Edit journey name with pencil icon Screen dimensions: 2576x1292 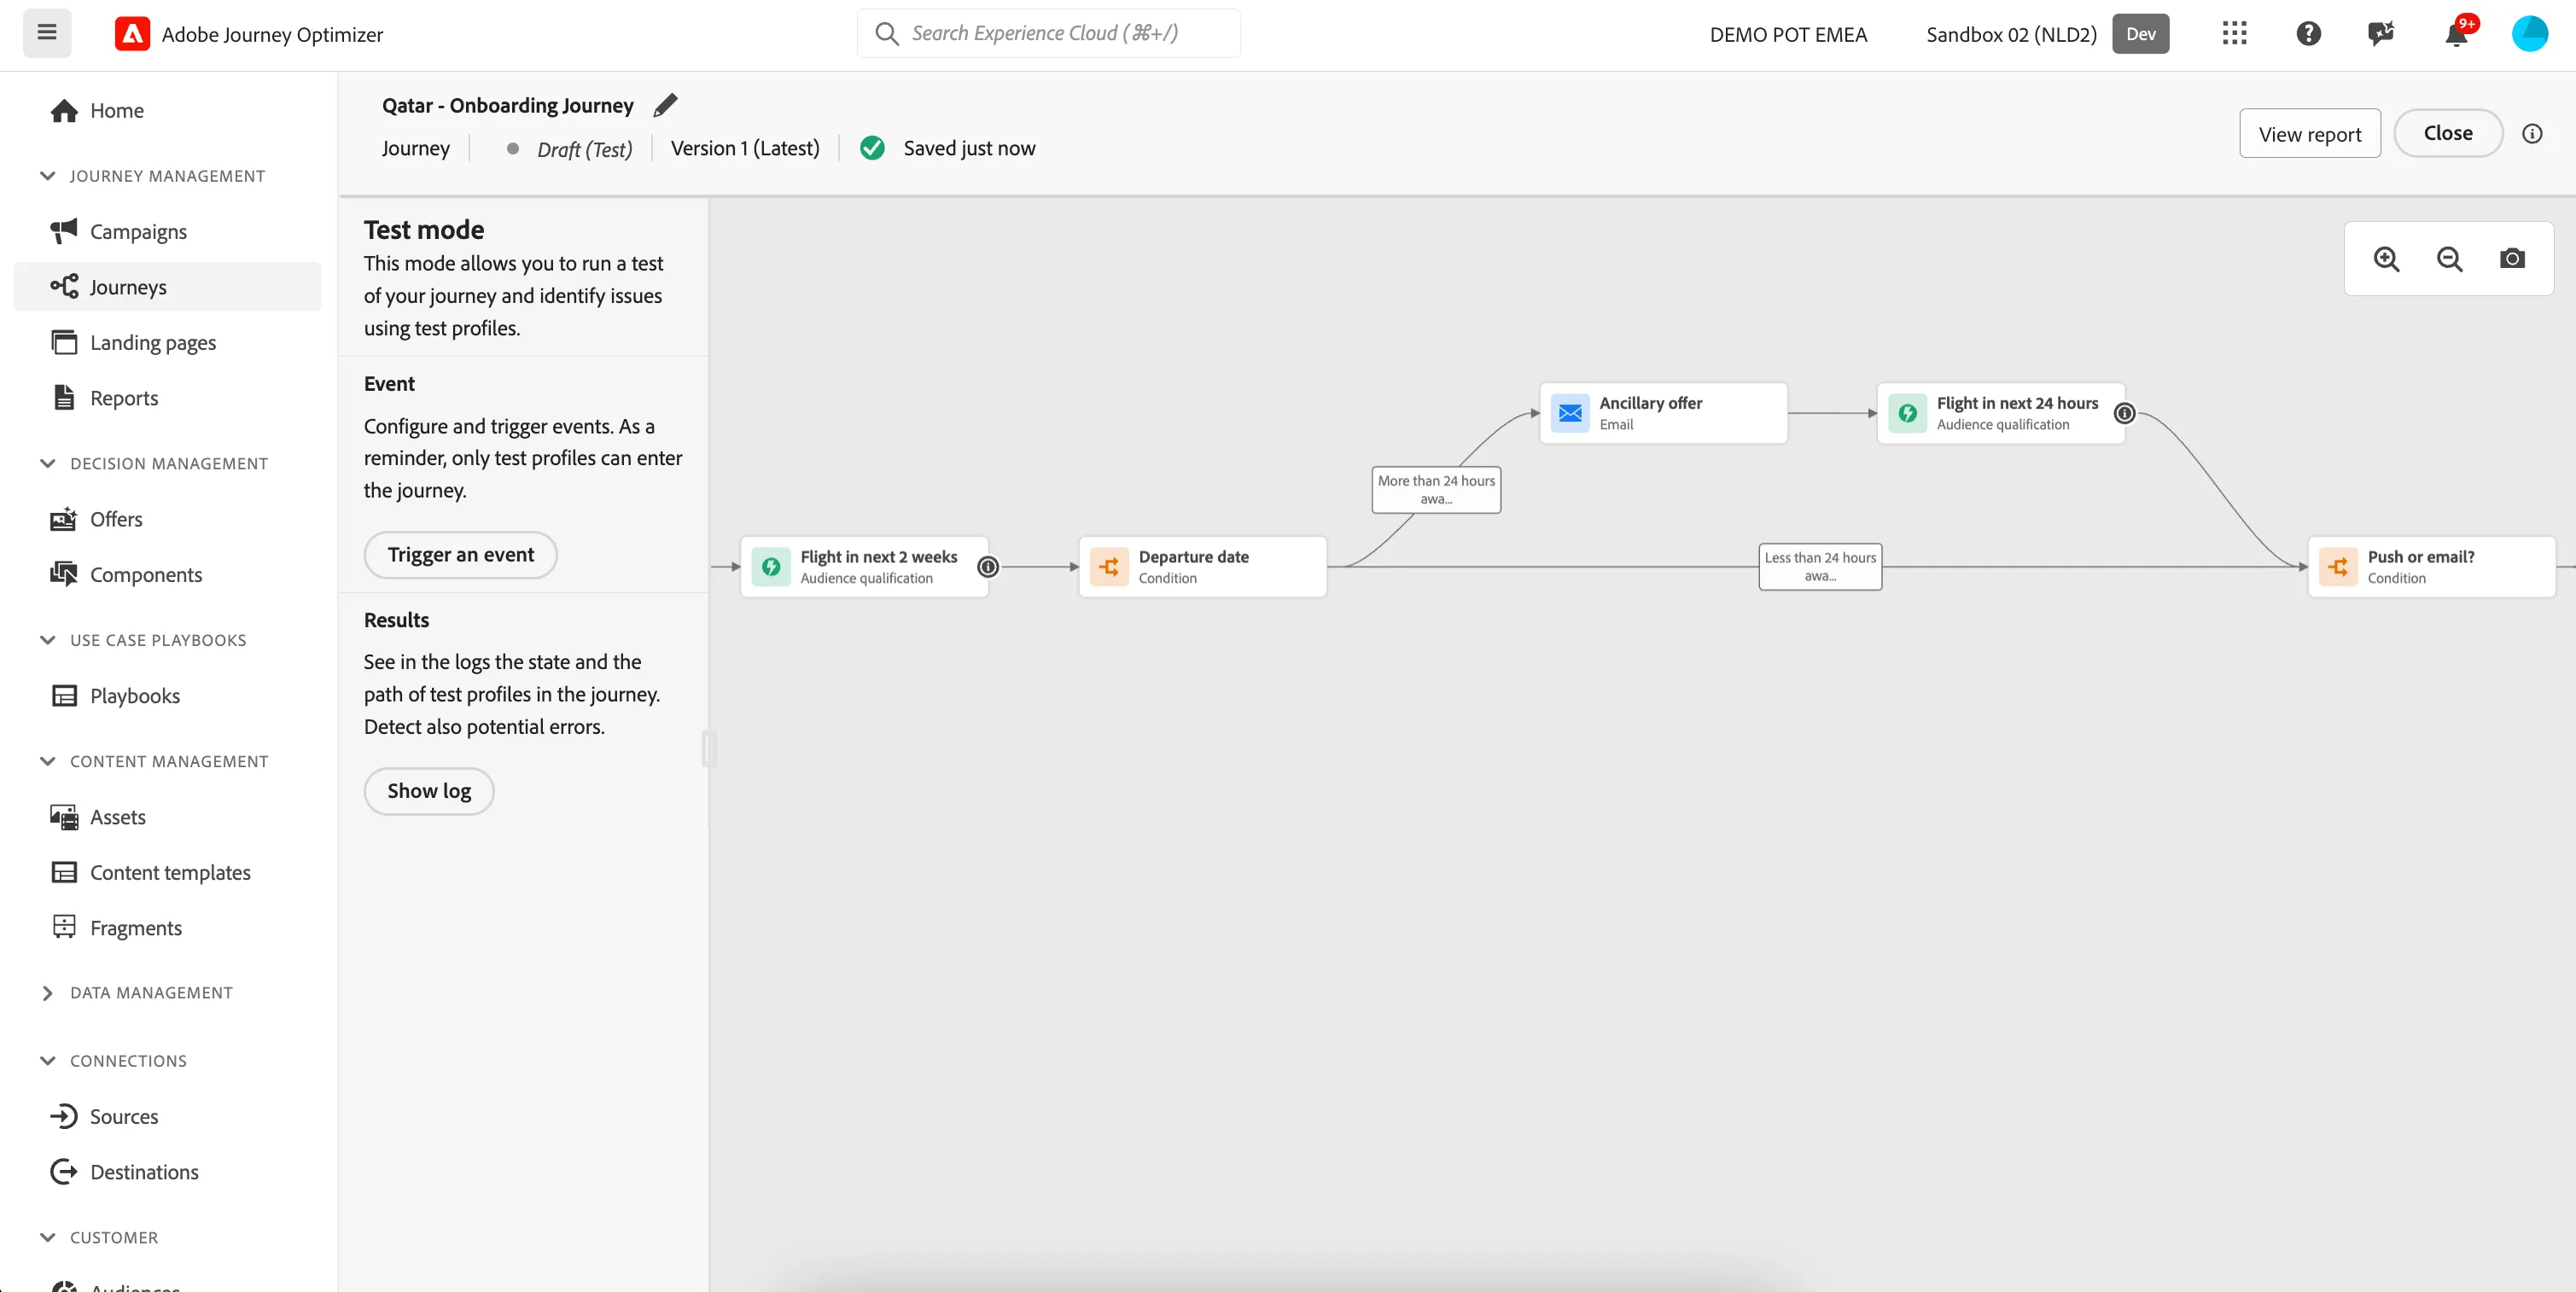(x=665, y=105)
